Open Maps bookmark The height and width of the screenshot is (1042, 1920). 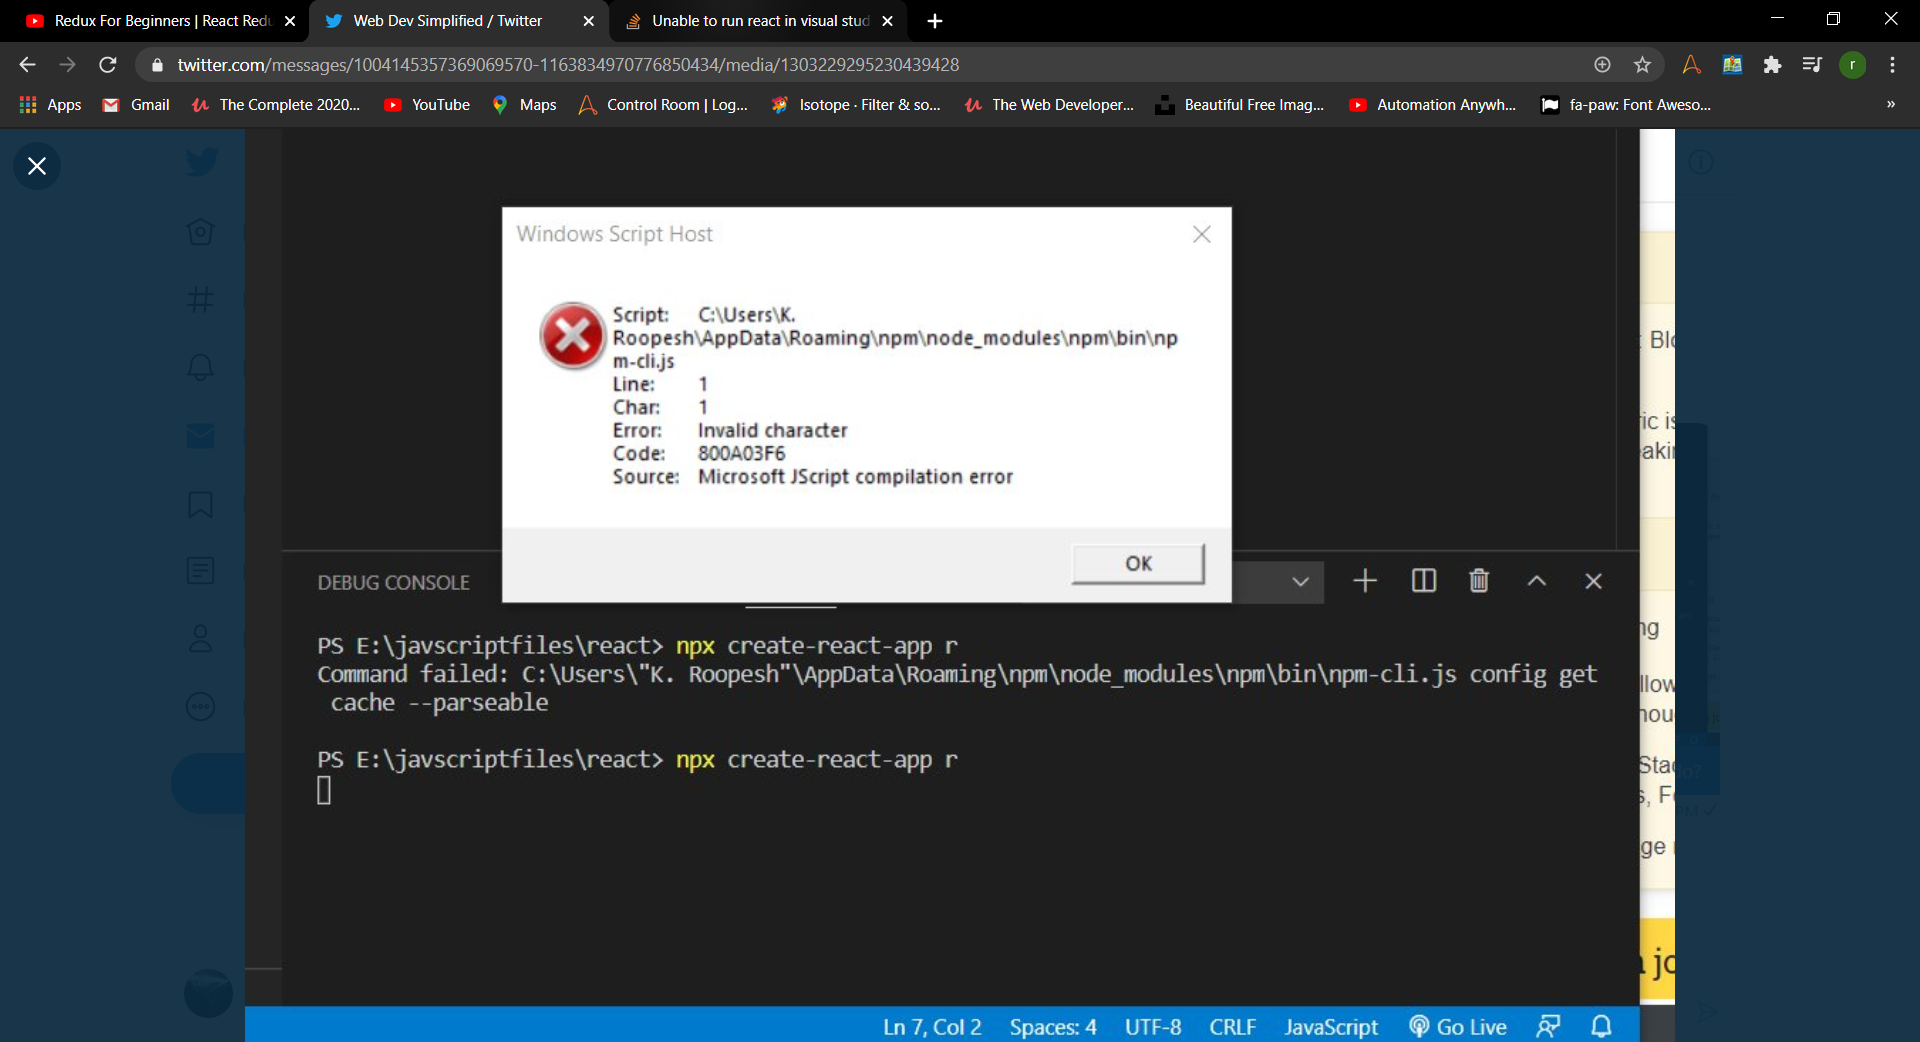pos(524,105)
